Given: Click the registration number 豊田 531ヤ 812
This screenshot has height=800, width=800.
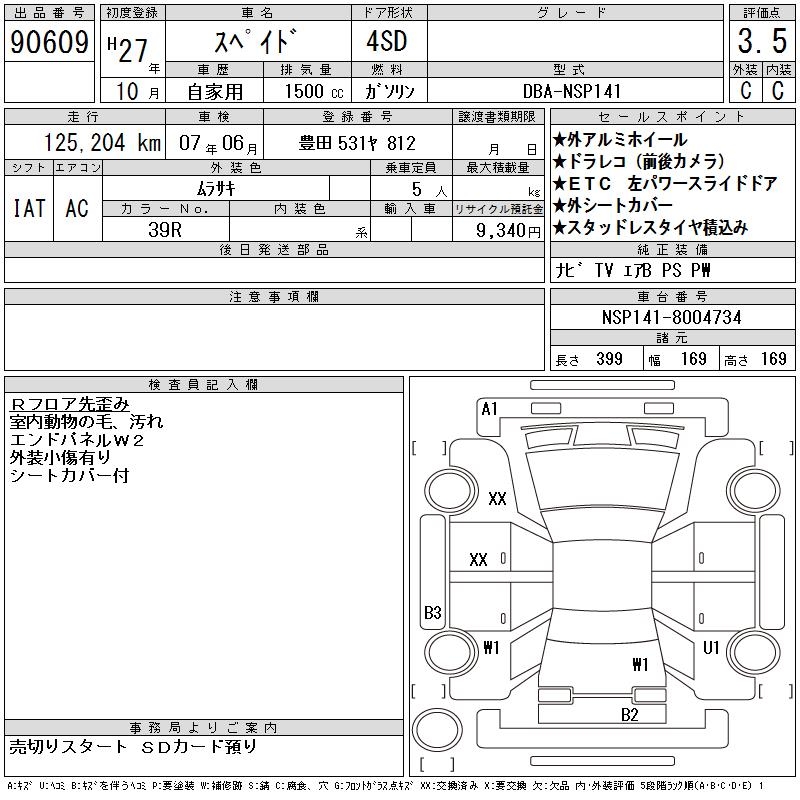Looking at the screenshot, I should tap(357, 143).
